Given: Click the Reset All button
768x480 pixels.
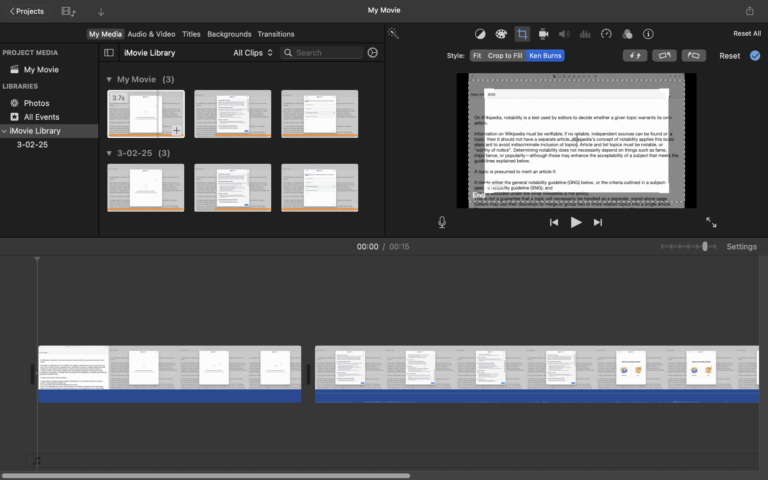Looking at the screenshot, I should click(747, 34).
